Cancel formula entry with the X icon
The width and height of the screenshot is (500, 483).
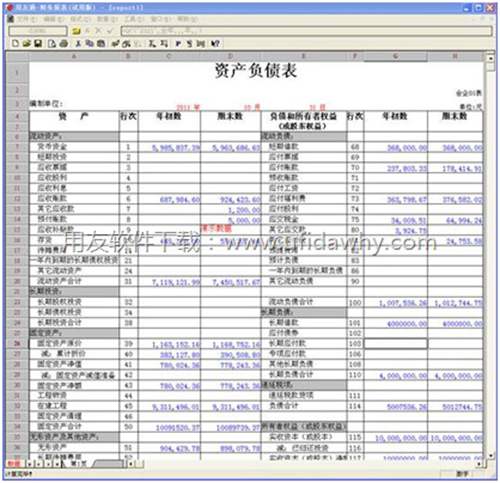[x=99, y=31]
